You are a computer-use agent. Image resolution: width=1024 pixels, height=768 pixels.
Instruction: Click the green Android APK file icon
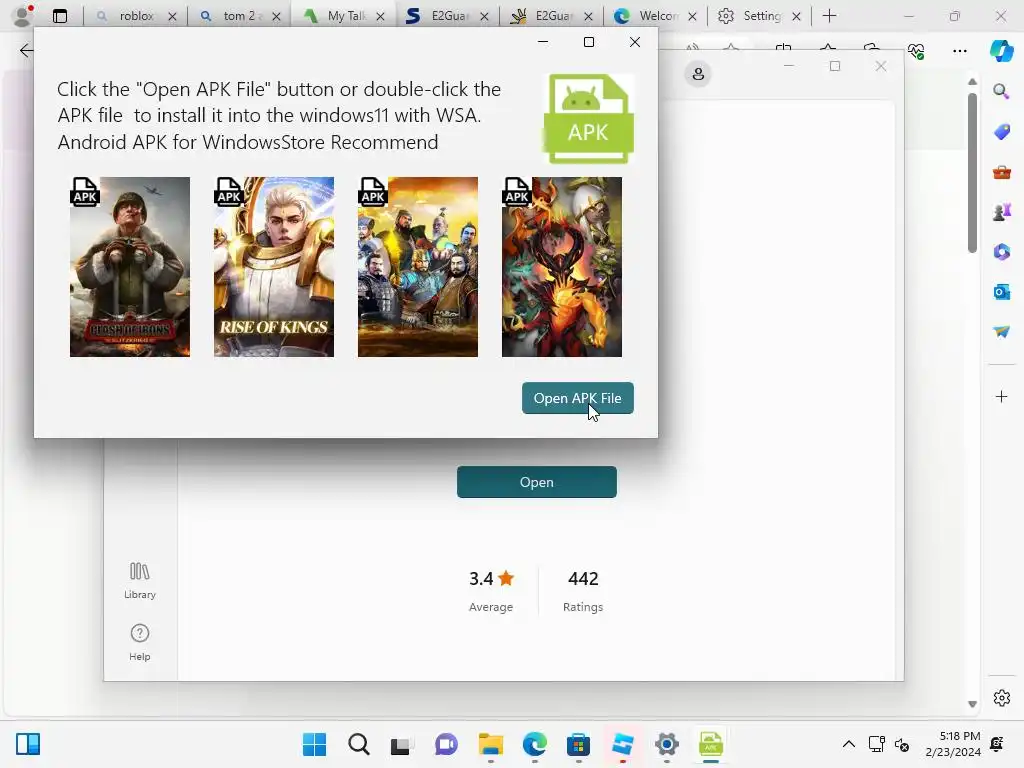tap(588, 118)
